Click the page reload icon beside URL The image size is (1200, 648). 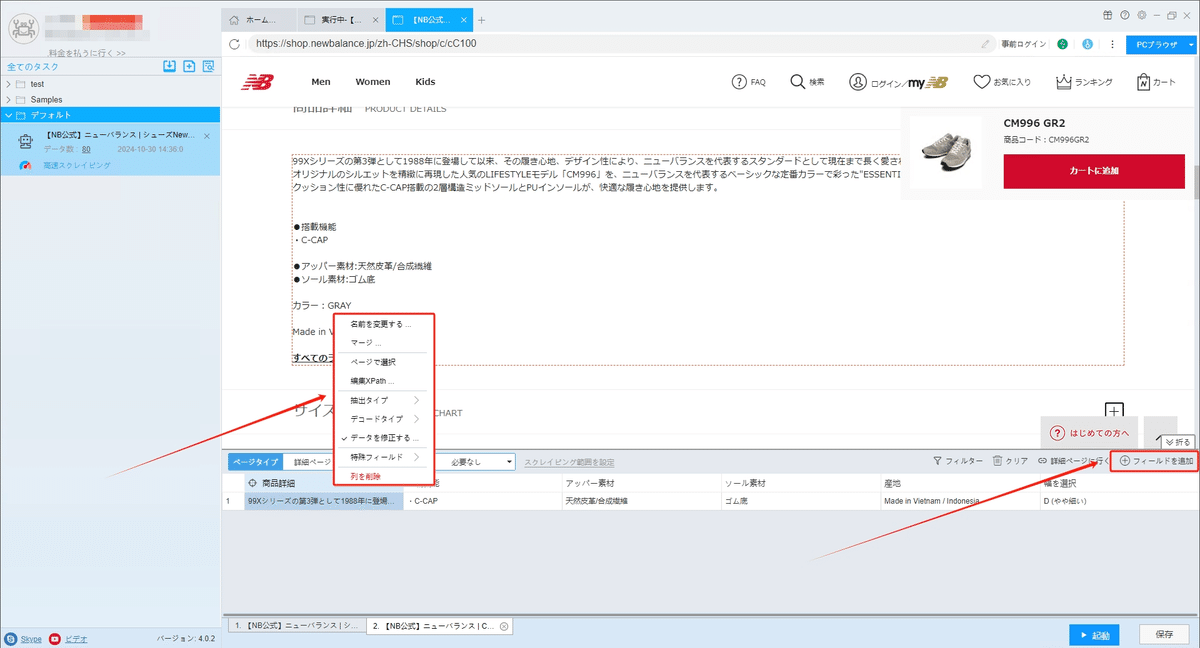(235, 44)
